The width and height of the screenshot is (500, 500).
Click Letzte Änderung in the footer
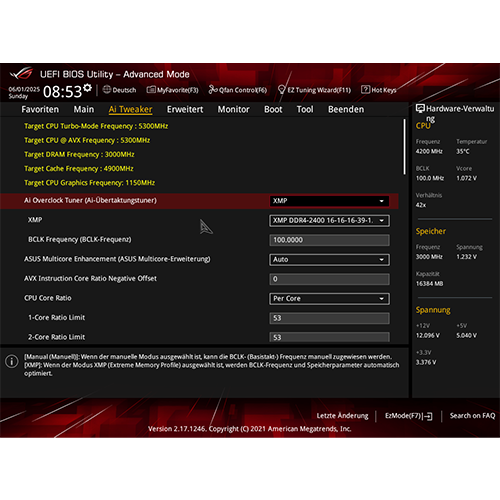click(x=342, y=416)
